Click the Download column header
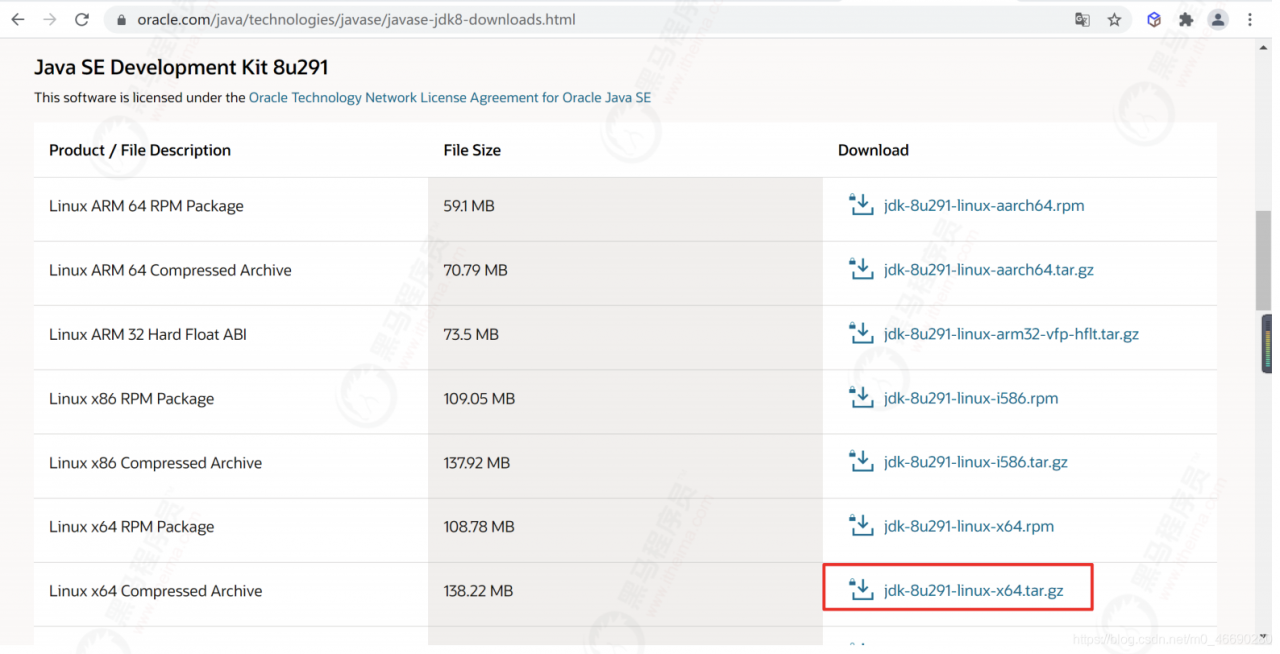This screenshot has height=654, width=1280. 873,150
